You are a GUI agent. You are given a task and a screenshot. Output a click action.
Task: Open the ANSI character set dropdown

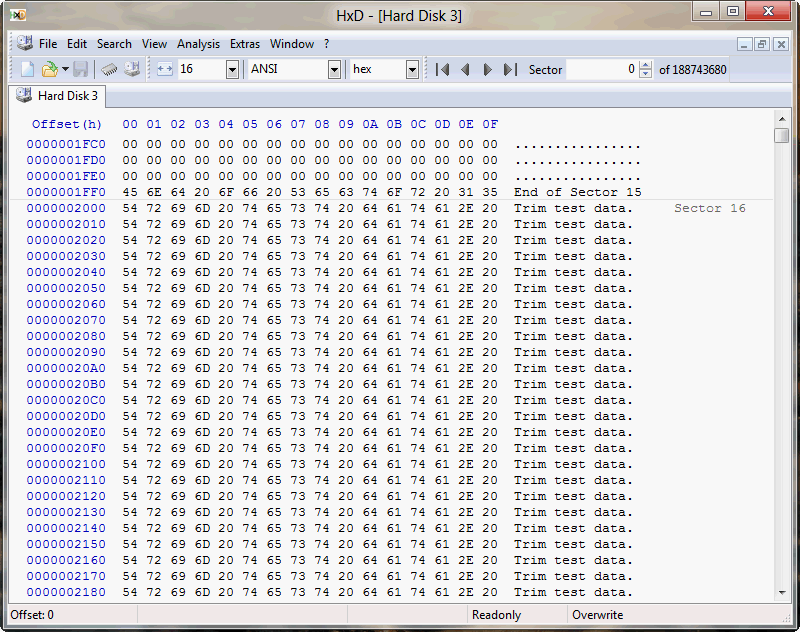pos(334,69)
